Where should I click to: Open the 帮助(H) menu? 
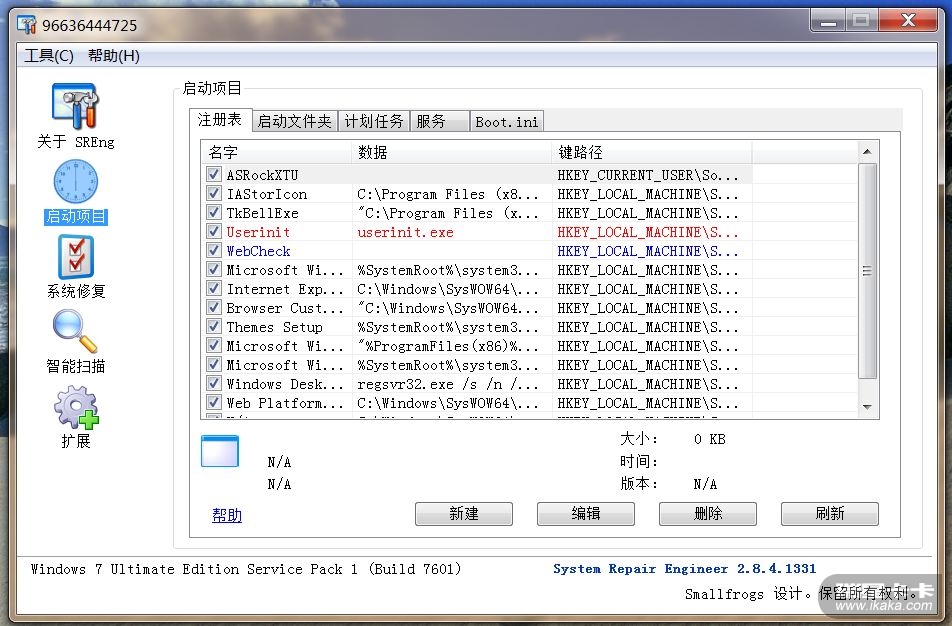pyautogui.click(x=114, y=56)
